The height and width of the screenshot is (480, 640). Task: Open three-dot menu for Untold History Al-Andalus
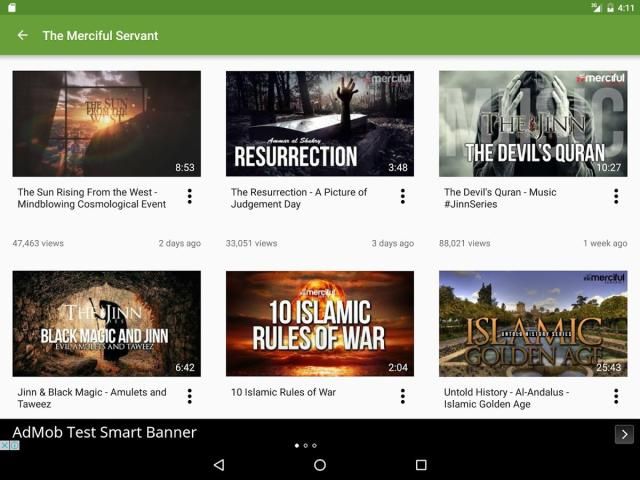[x=616, y=397]
